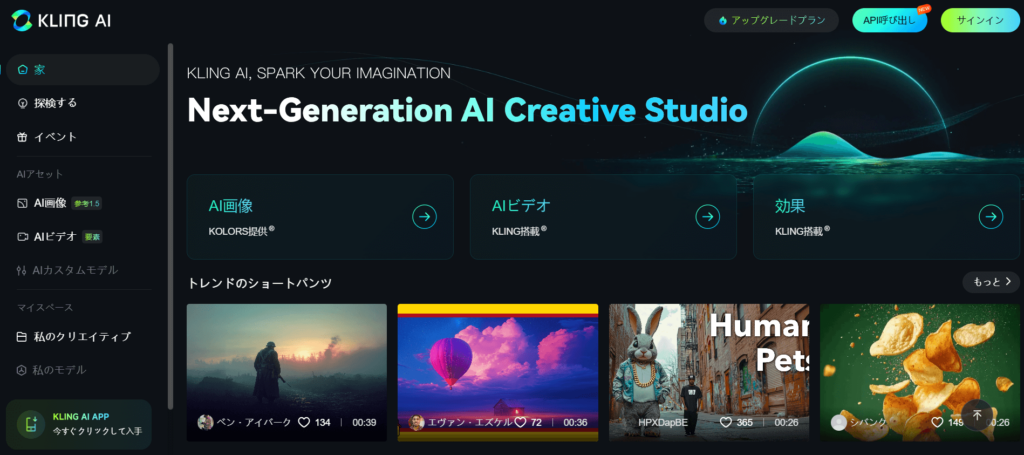Click the sidebar vertical scrollbar
The width and height of the screenshot is (1024, 455).
(x=170, y=225)
